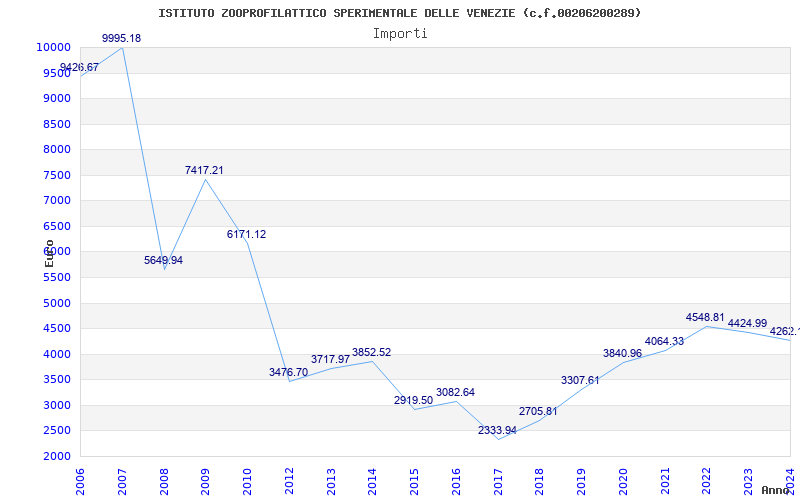
Task: Click x-axis year 2017
Action: [498, 482]
